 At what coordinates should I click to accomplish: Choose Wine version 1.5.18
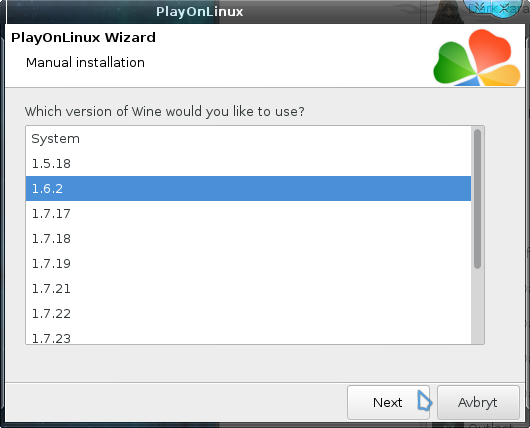pyautogui.click(x=248, y=164)
